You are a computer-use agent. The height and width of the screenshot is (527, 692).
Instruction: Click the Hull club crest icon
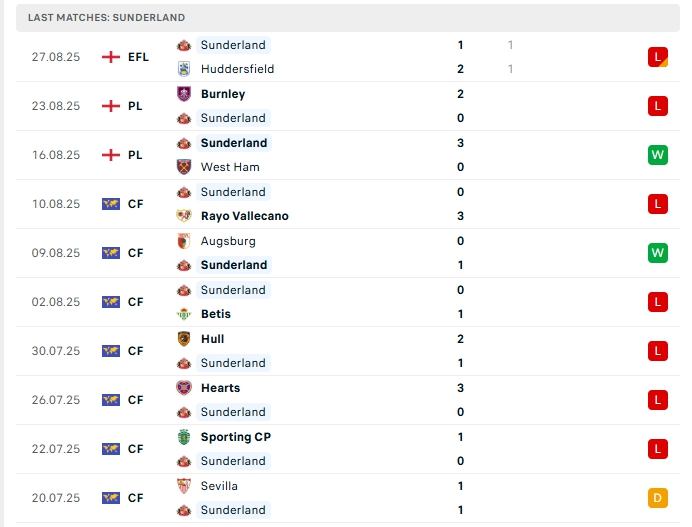click(x=184, y=339)
